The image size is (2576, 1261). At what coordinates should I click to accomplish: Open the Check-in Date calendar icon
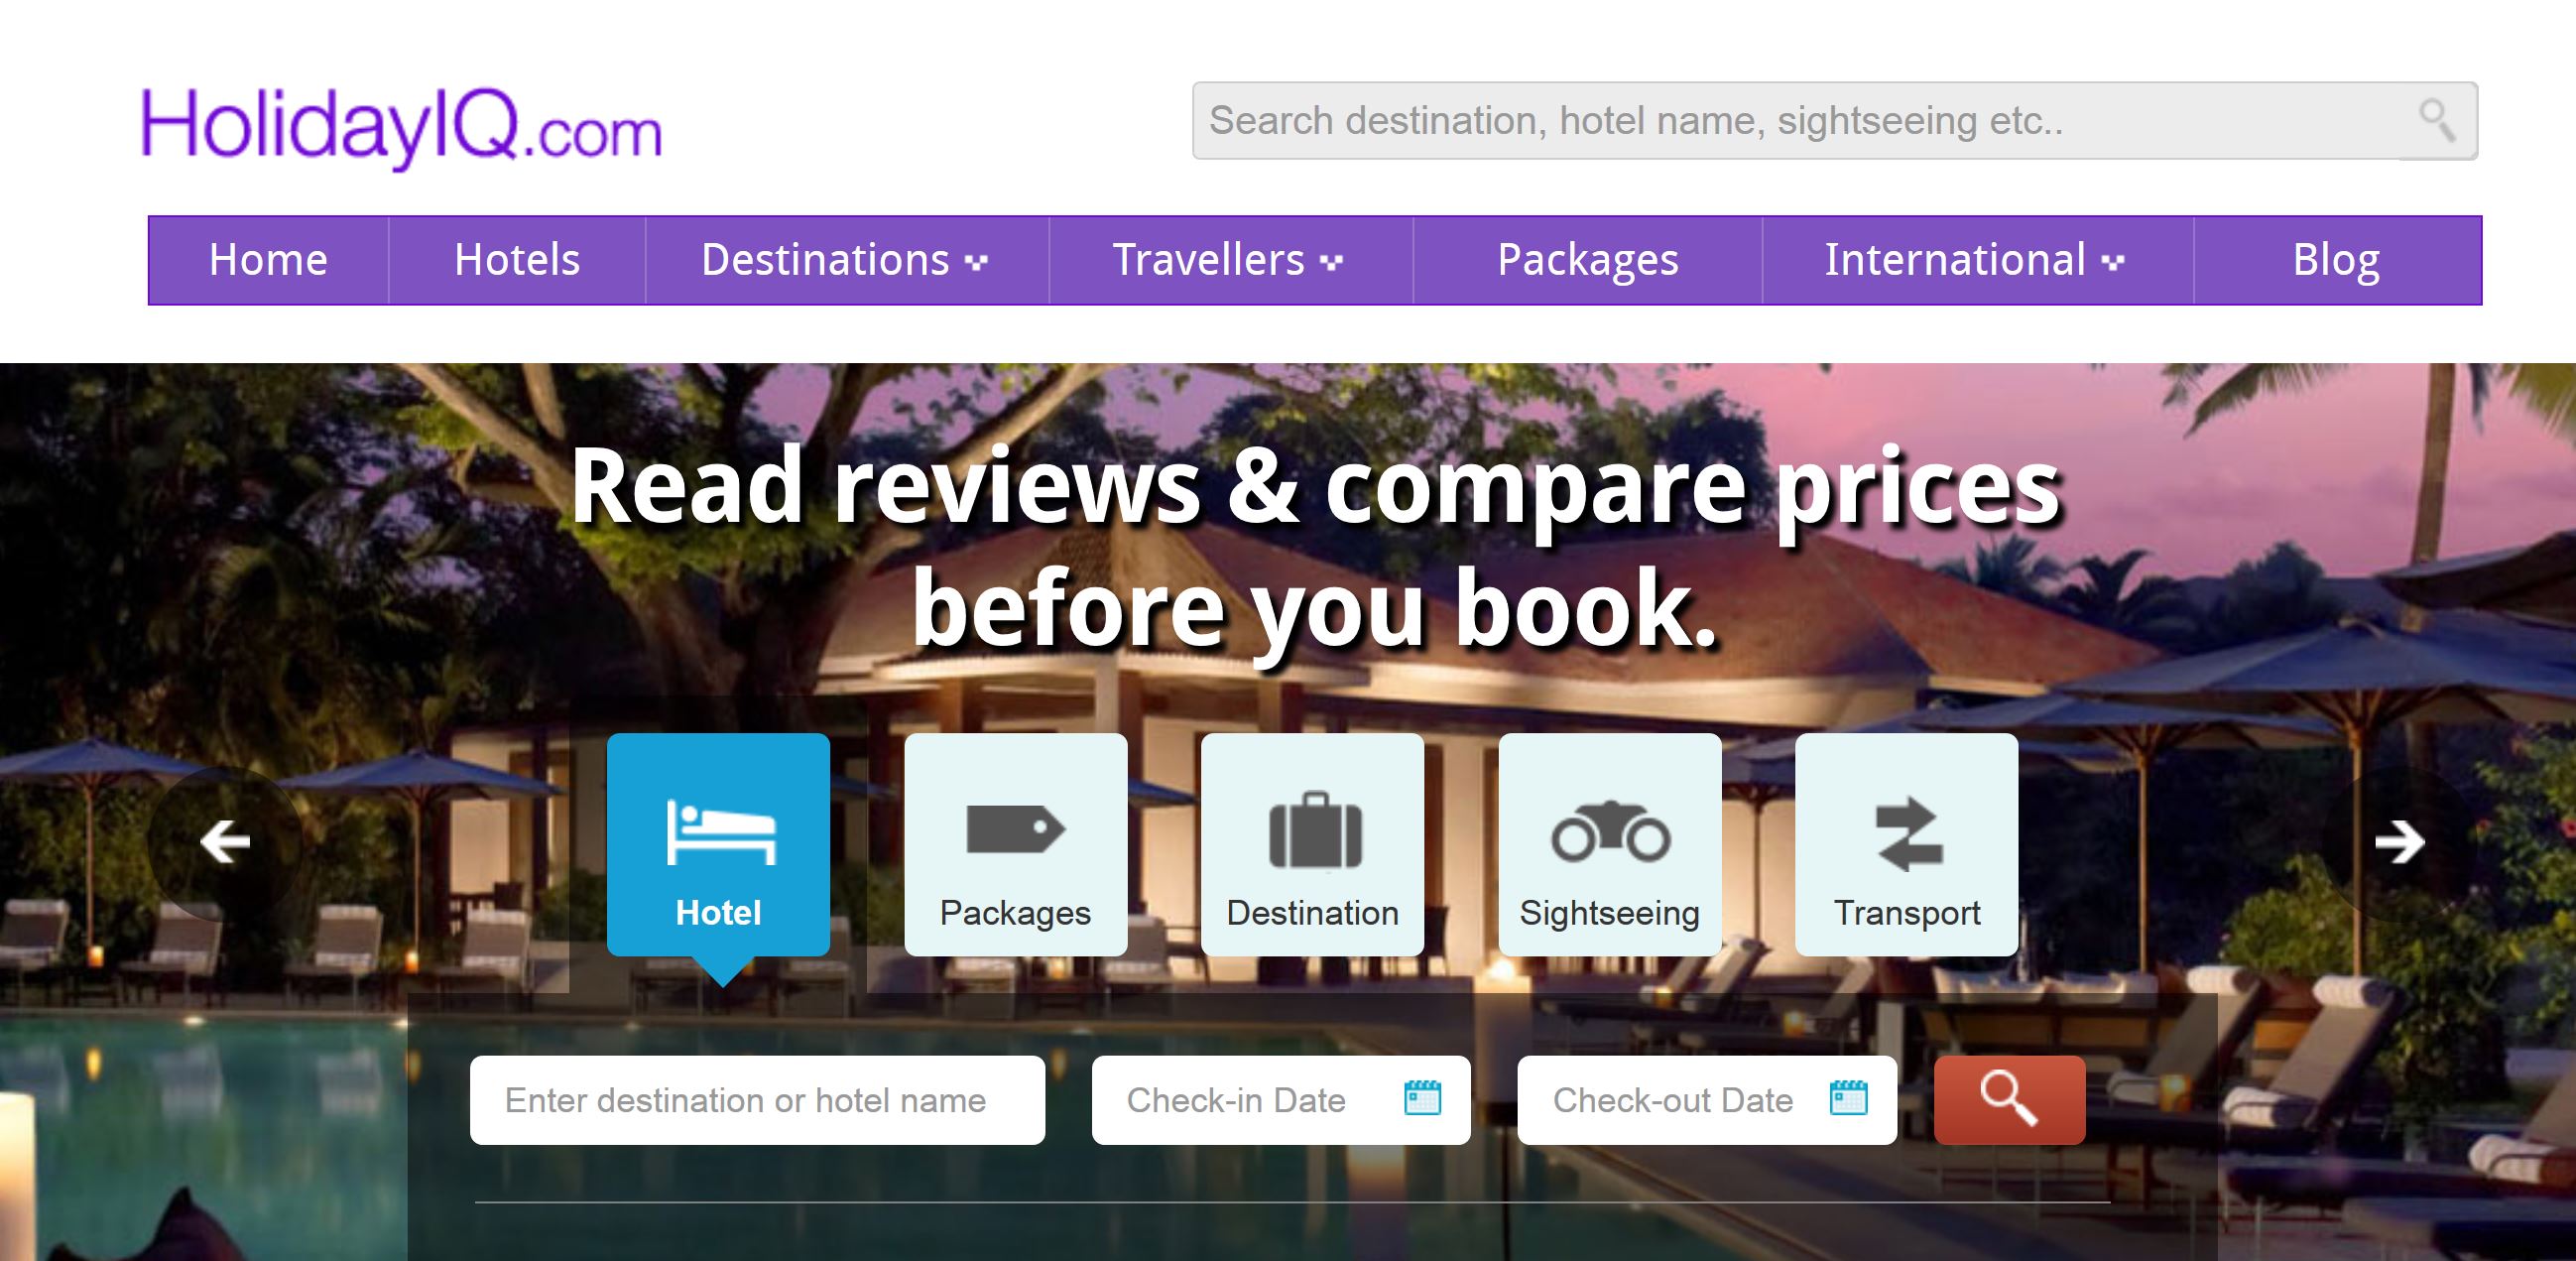click(x=1422, y=1098)
